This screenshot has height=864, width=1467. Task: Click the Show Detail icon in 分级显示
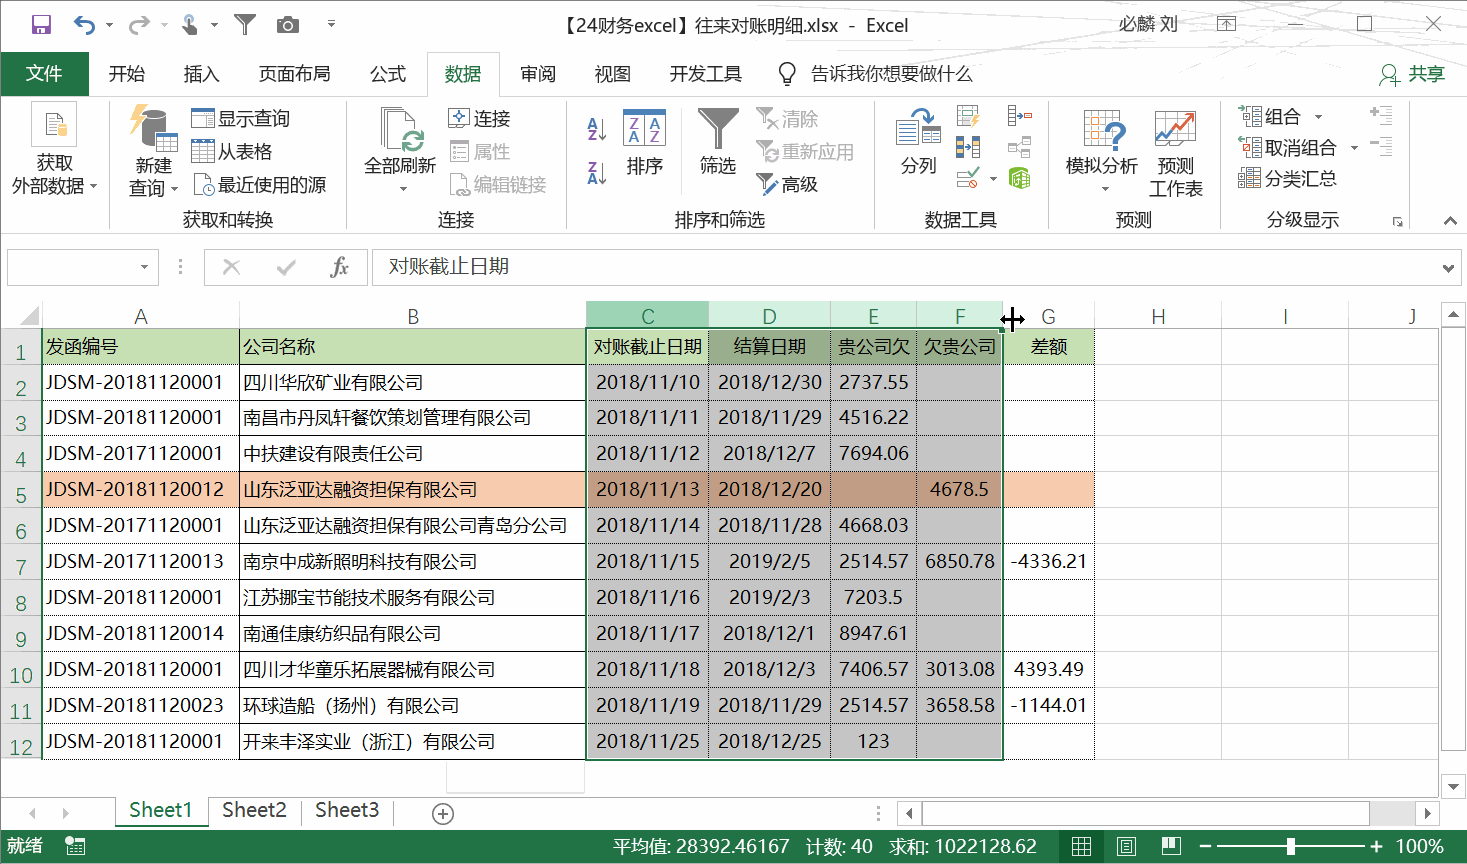pyautogui.click(x=1381, y=116)
